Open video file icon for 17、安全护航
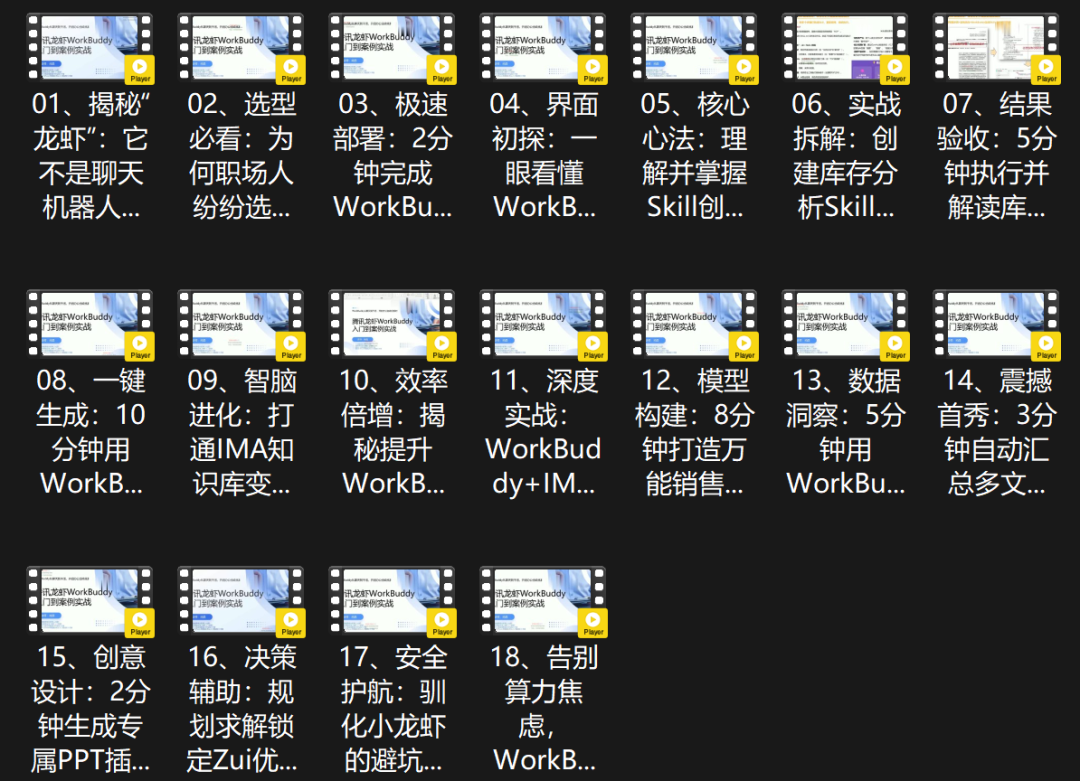The image size is (1080, 781). [x=393, y=601]
